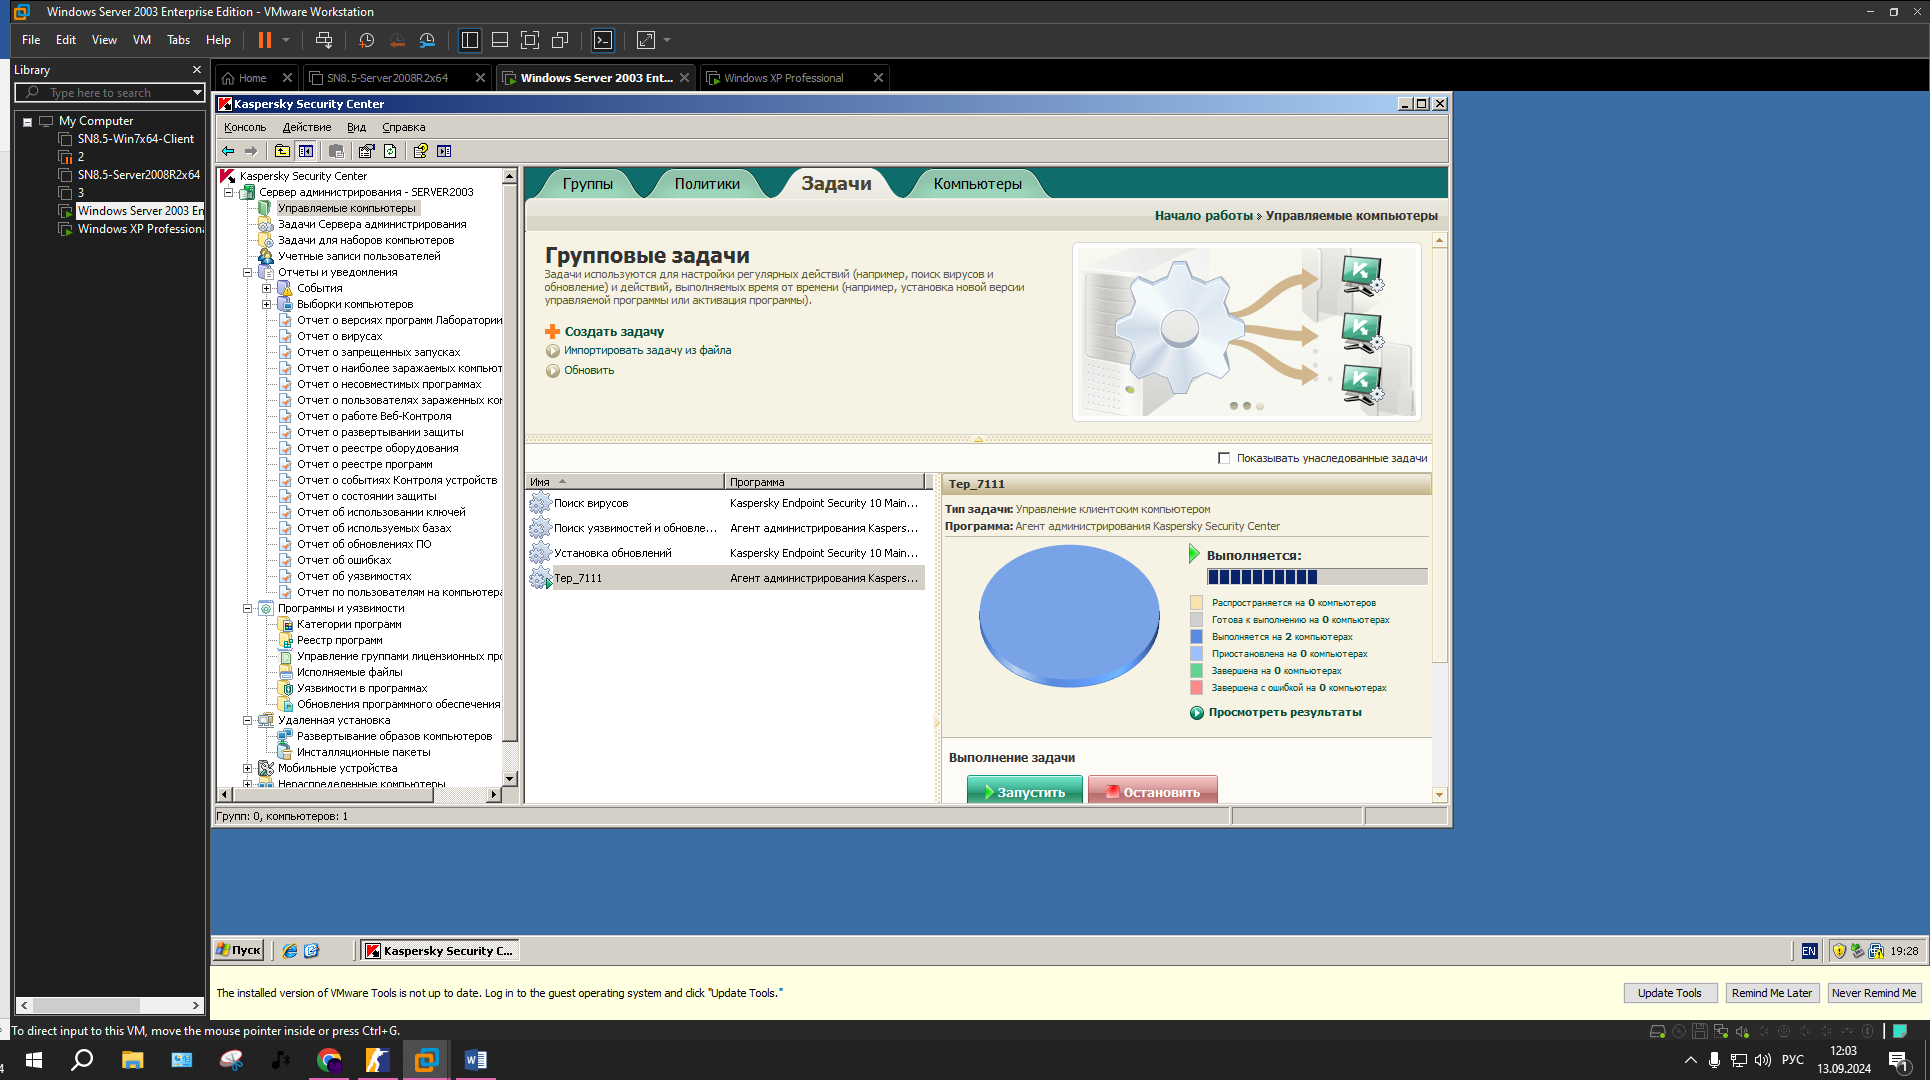1930x1080 pixels.
Task: Click the Update Tools button
Action: [1669, 993]
